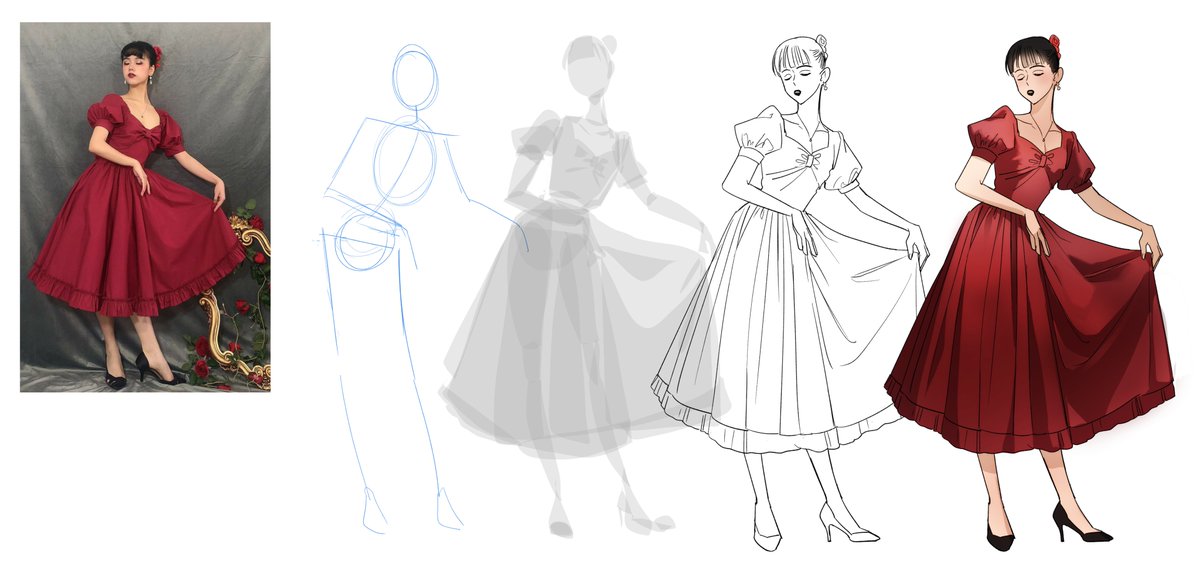Viewport: 1200px width, 585px height.
Task: Click the blue construction-line skeleton sketch
Action: (x=420, y=288)
